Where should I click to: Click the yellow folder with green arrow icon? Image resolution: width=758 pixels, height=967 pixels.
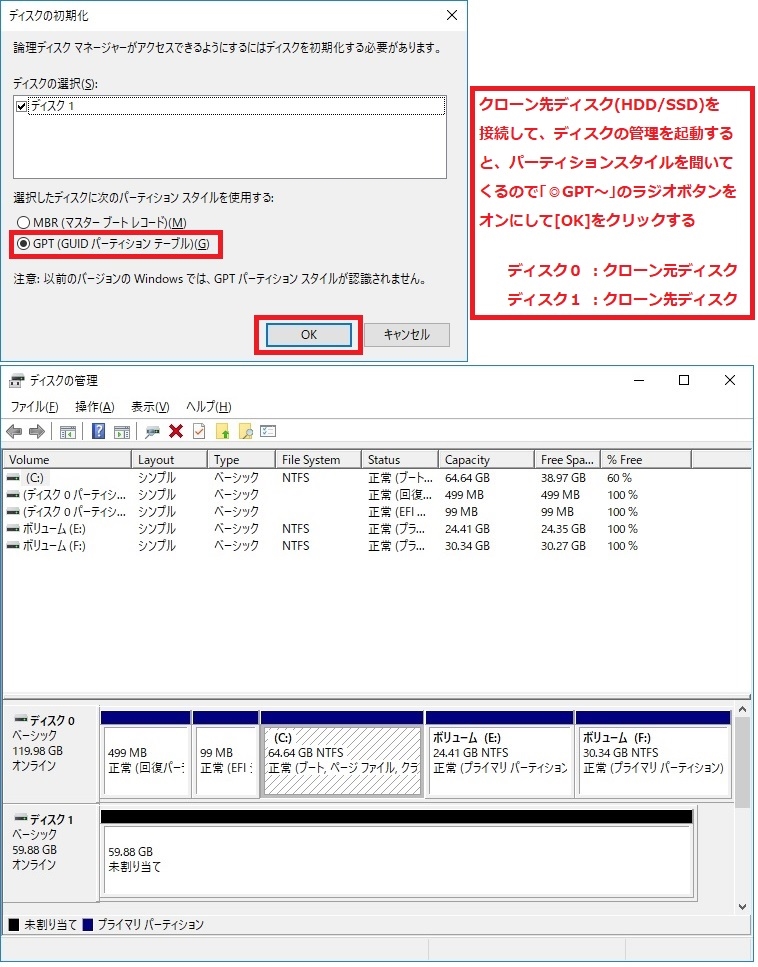[223, 431]
